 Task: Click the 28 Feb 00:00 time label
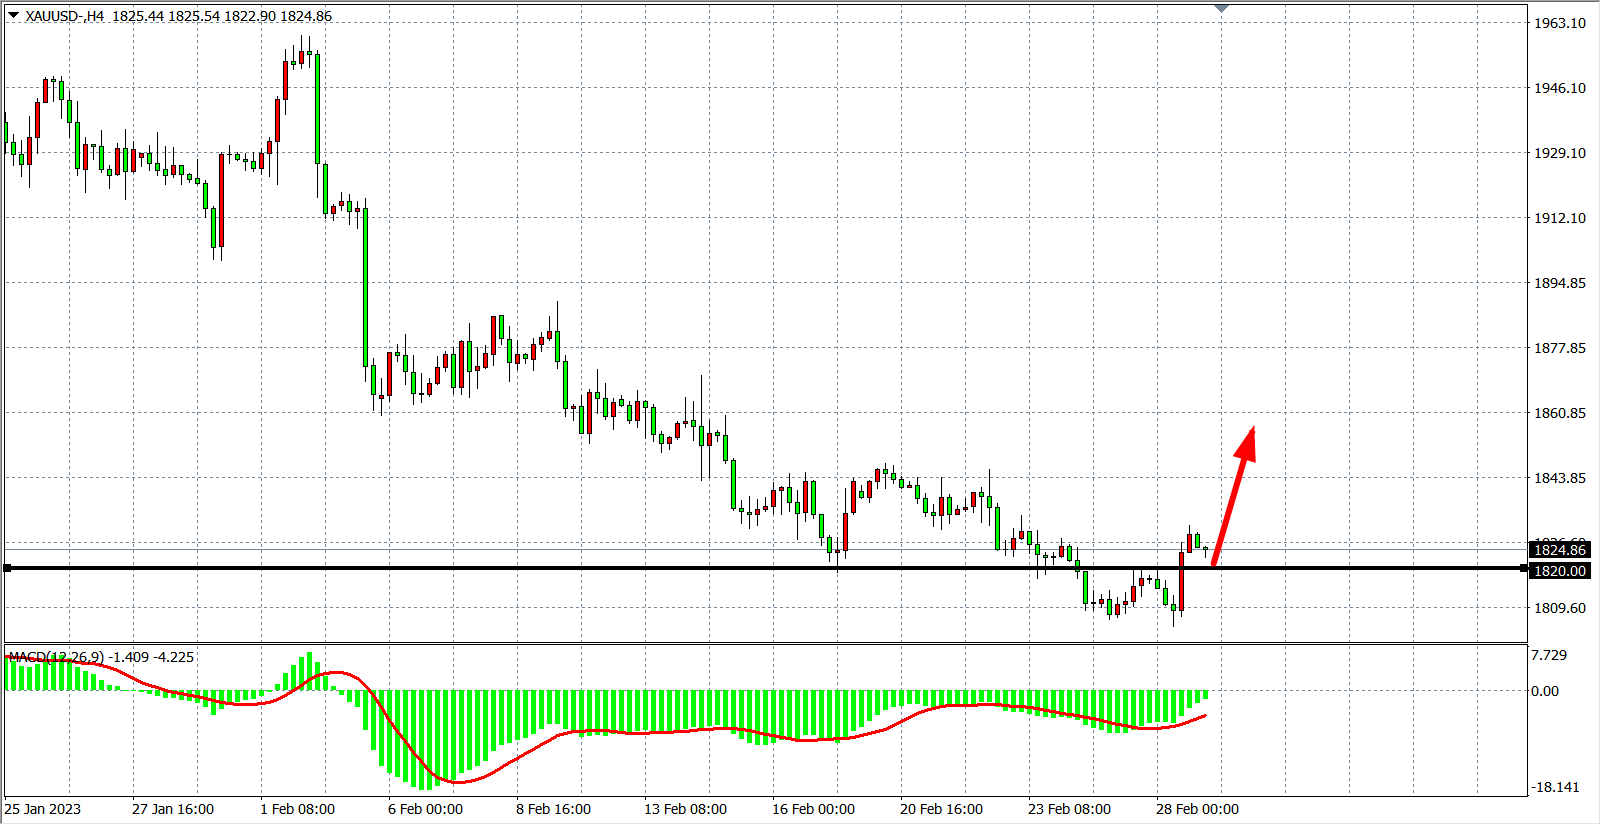coord(1197,809)
